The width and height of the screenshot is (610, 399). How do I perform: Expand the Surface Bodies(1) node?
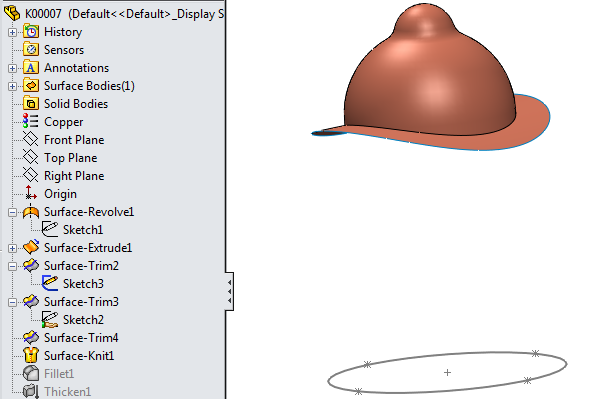coord(12,86)
